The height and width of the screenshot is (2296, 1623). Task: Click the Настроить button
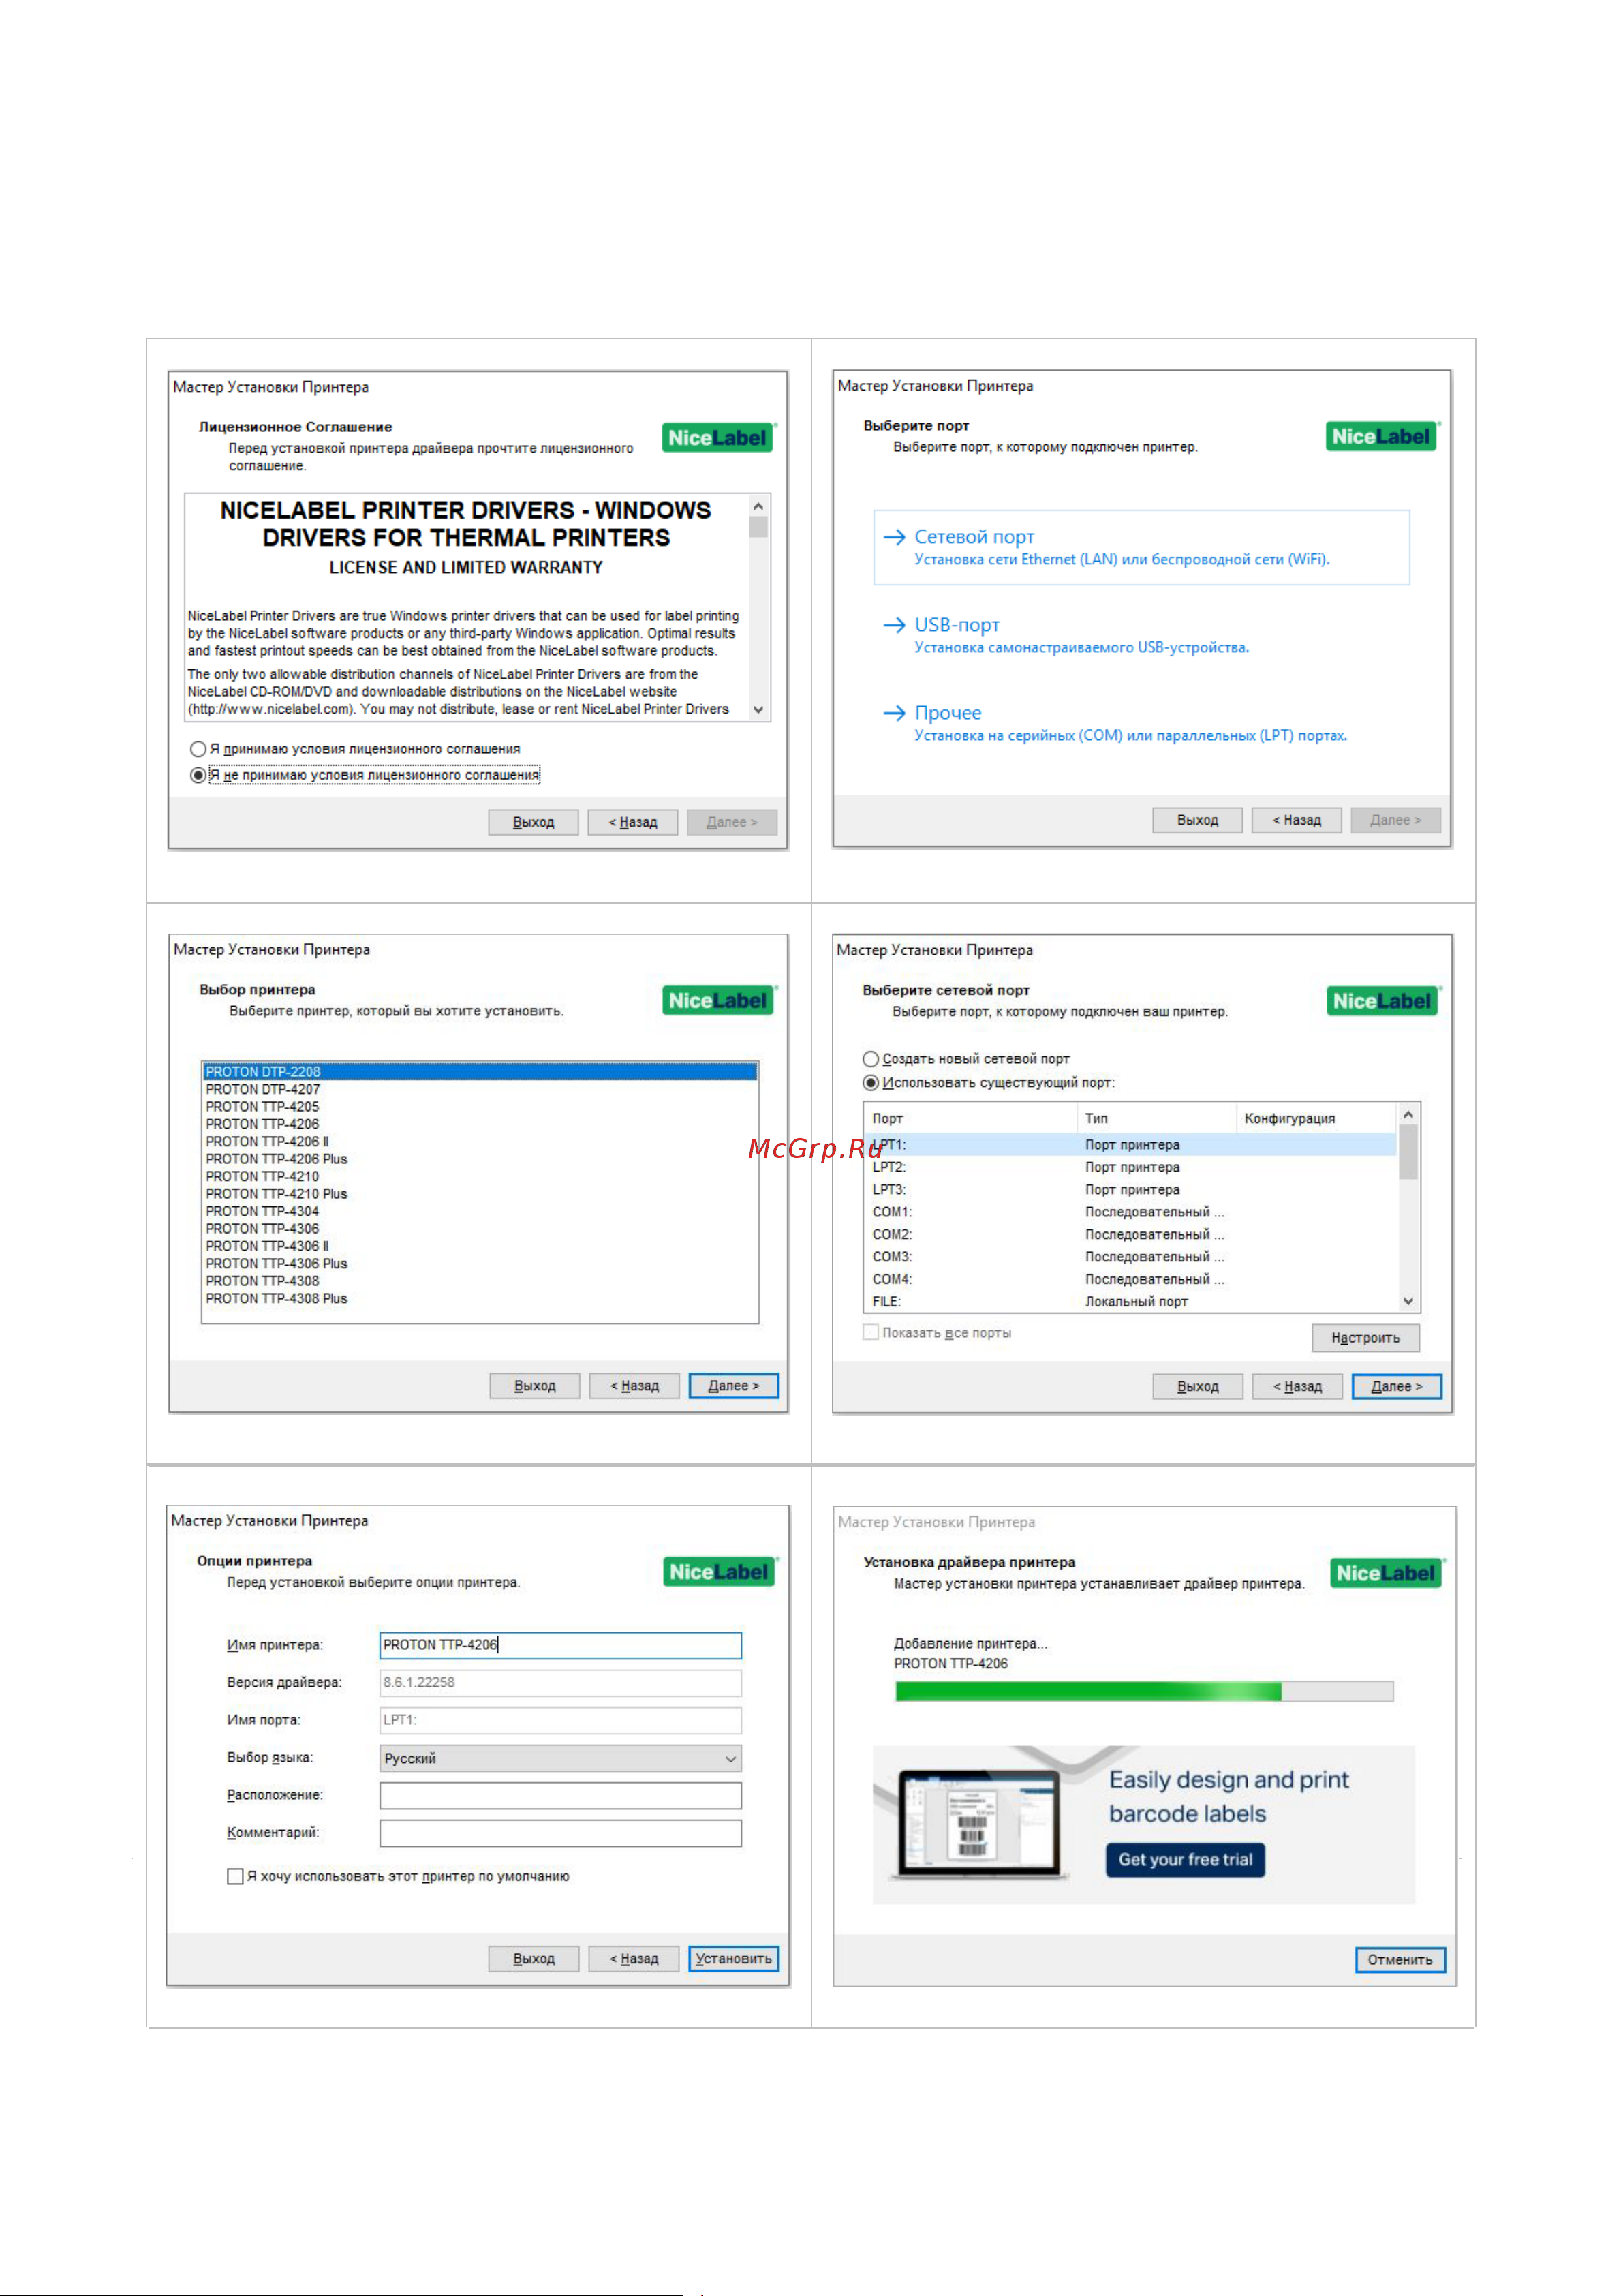(x=1365, y=1338)
